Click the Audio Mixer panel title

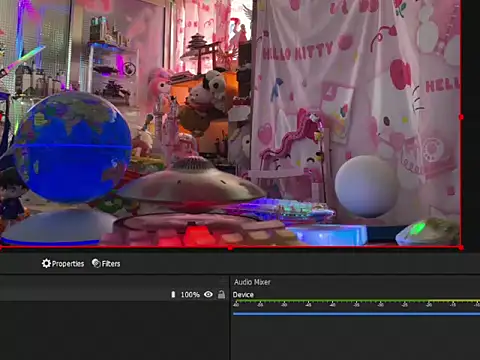click(x=252, y=282)
